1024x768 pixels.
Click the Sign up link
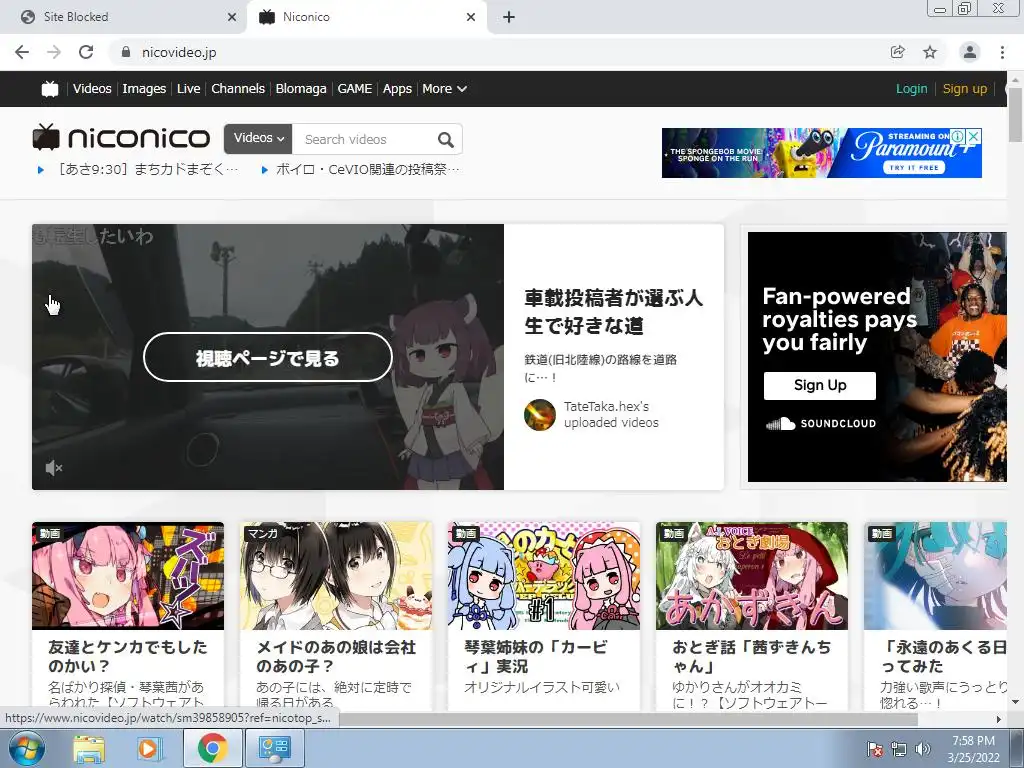coord(965,89)
